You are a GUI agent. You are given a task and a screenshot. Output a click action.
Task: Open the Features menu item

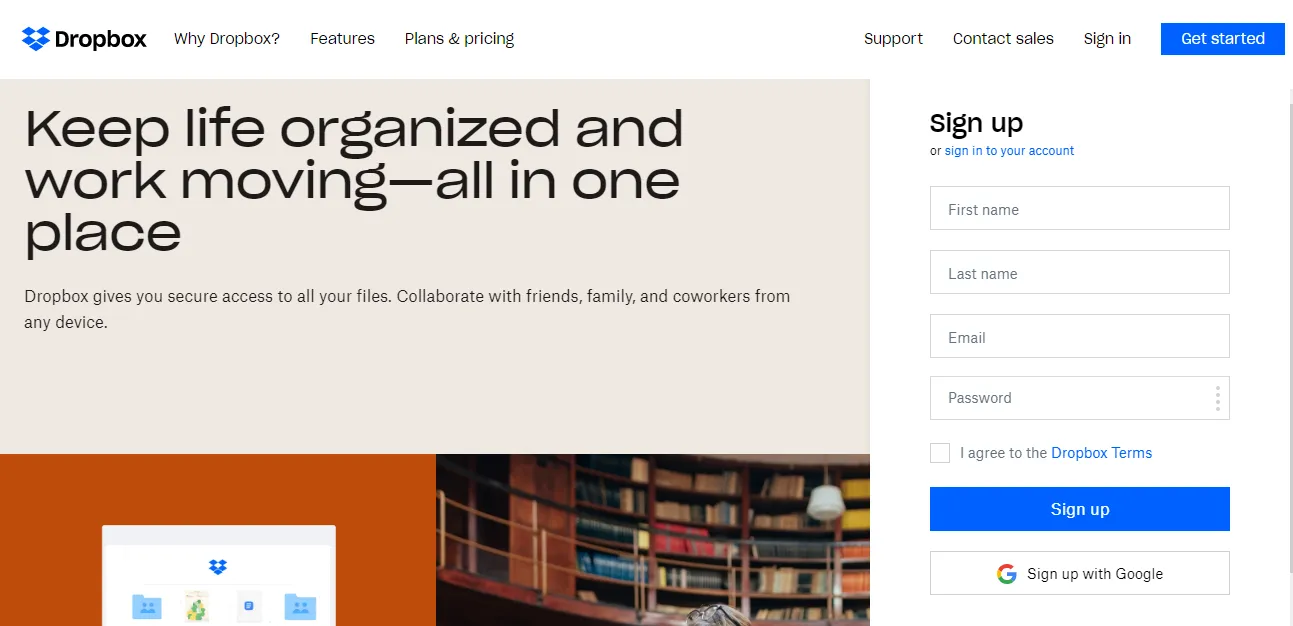pos(342,39)
